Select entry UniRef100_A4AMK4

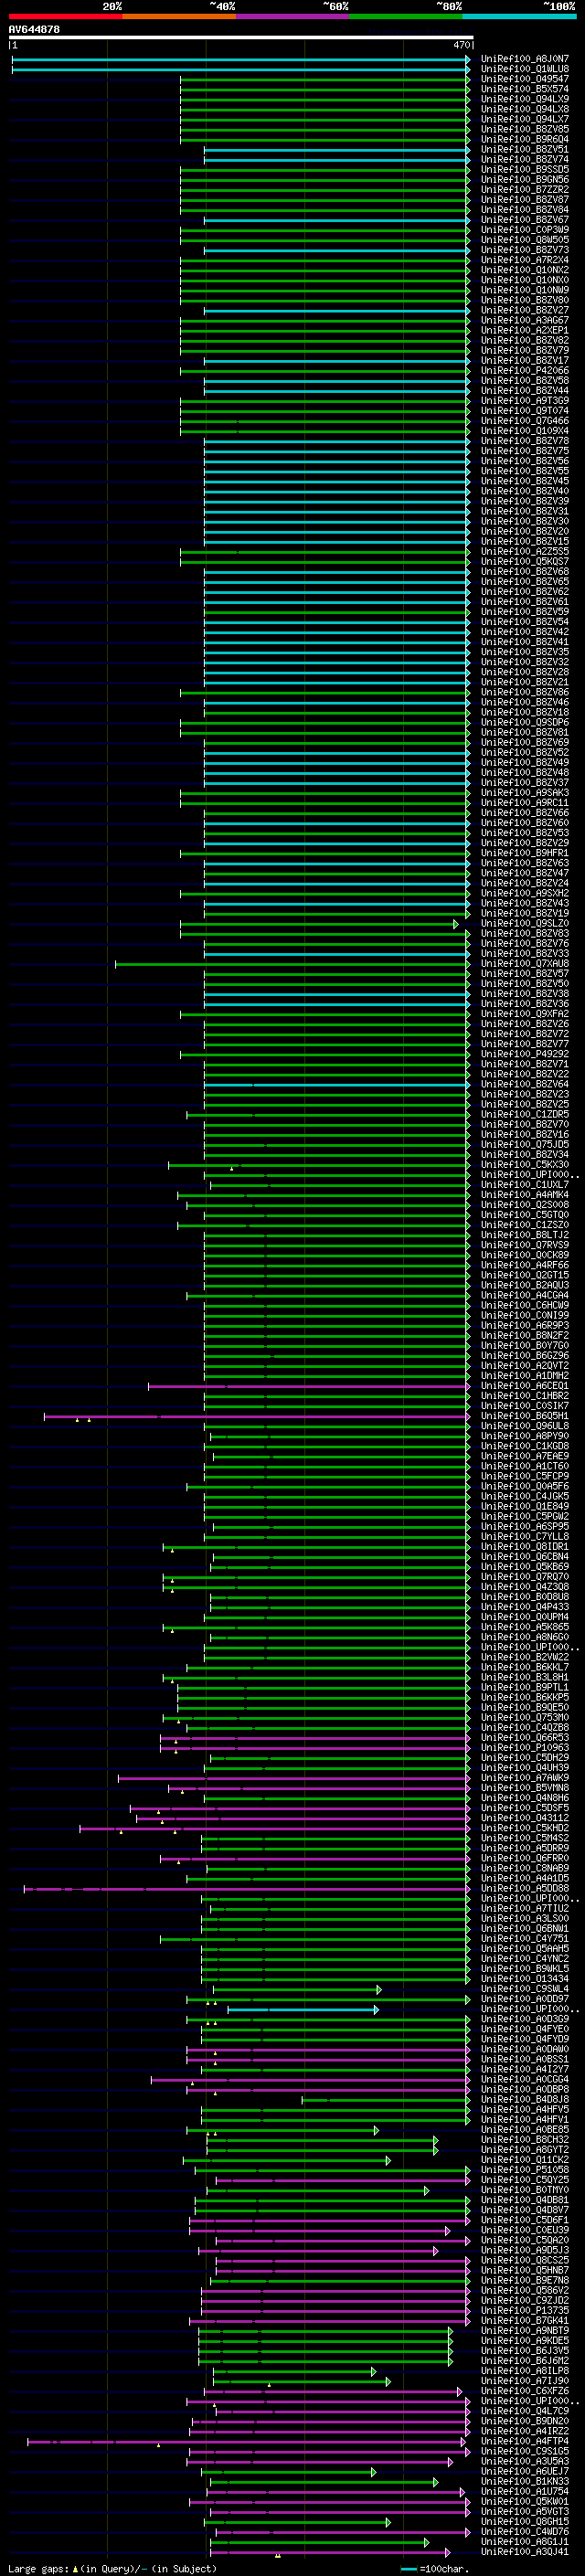(525, 1195)
